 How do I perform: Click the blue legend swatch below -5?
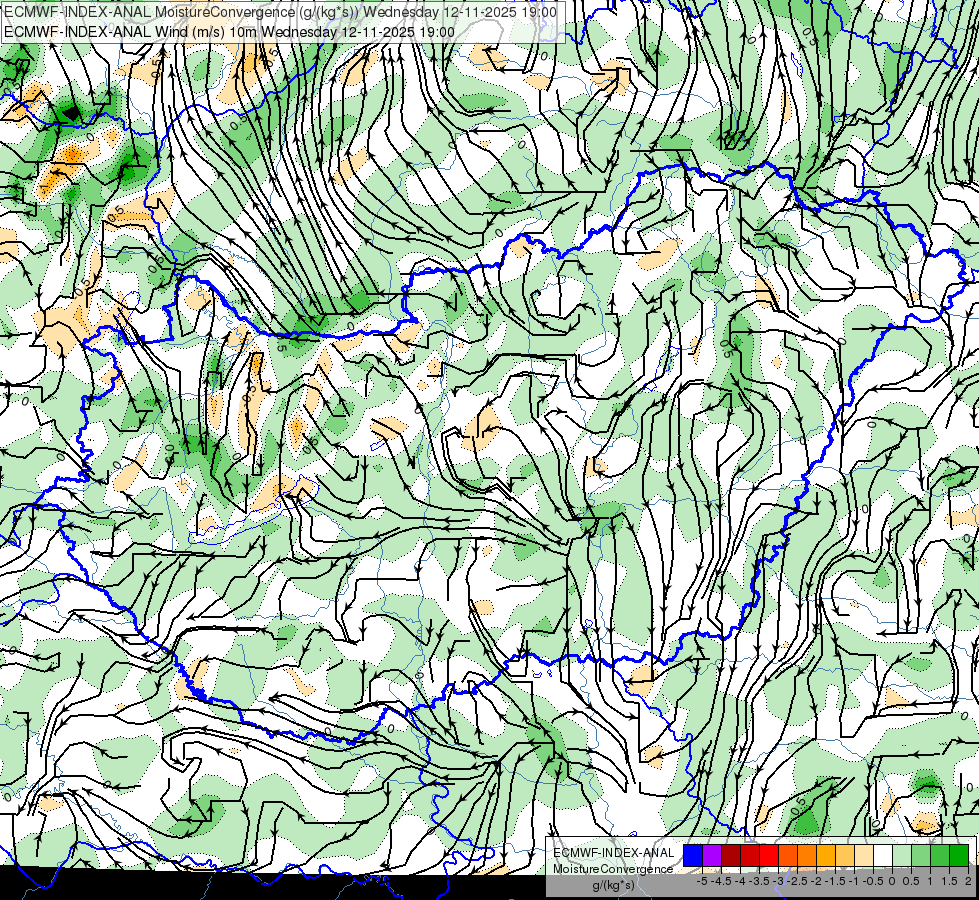tap(693, 855)
